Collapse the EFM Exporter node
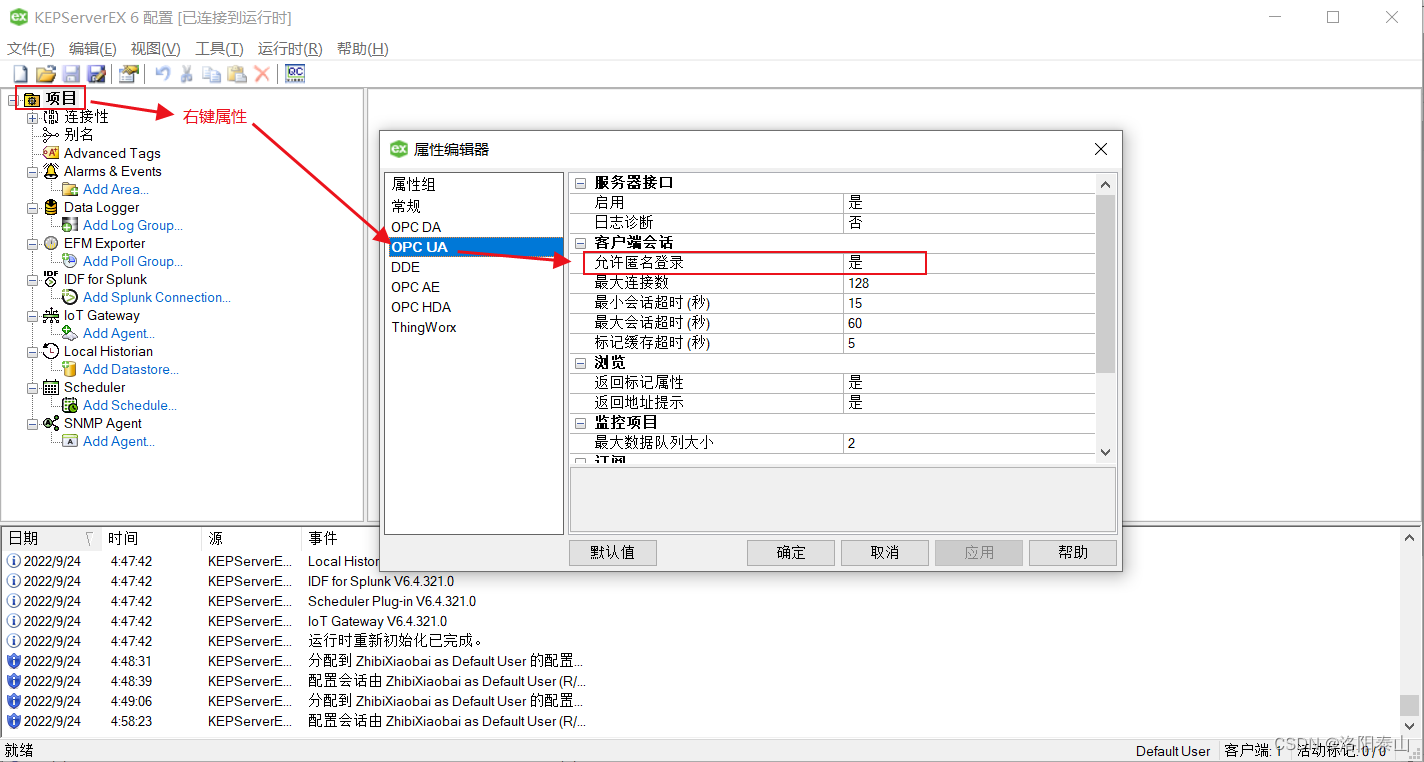This screenshot has height=762, width=1424. (32, 243)
